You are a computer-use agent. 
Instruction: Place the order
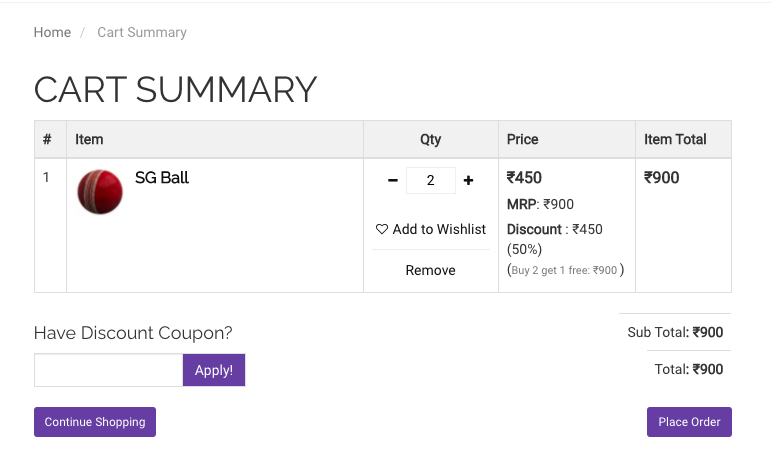point(689,422)
